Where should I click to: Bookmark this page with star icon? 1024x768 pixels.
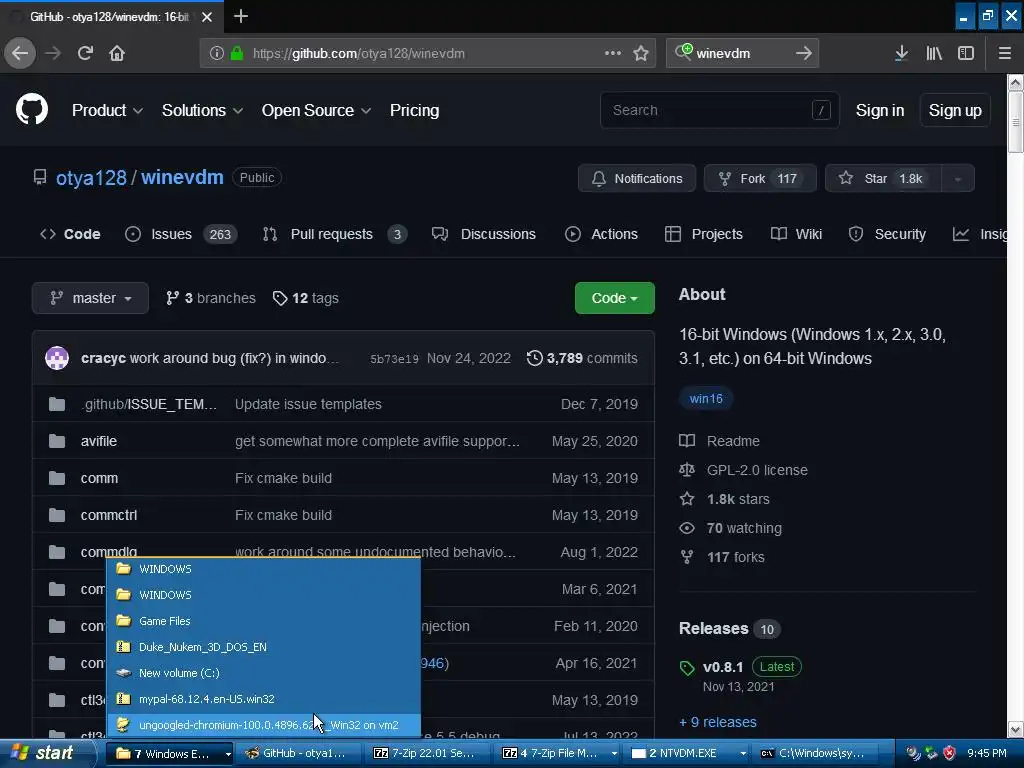point(641,53)
